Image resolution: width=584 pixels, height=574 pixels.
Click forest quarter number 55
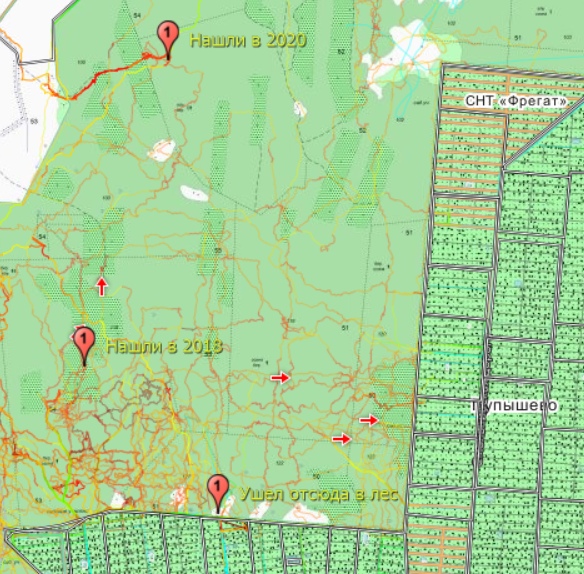[218, 250]
